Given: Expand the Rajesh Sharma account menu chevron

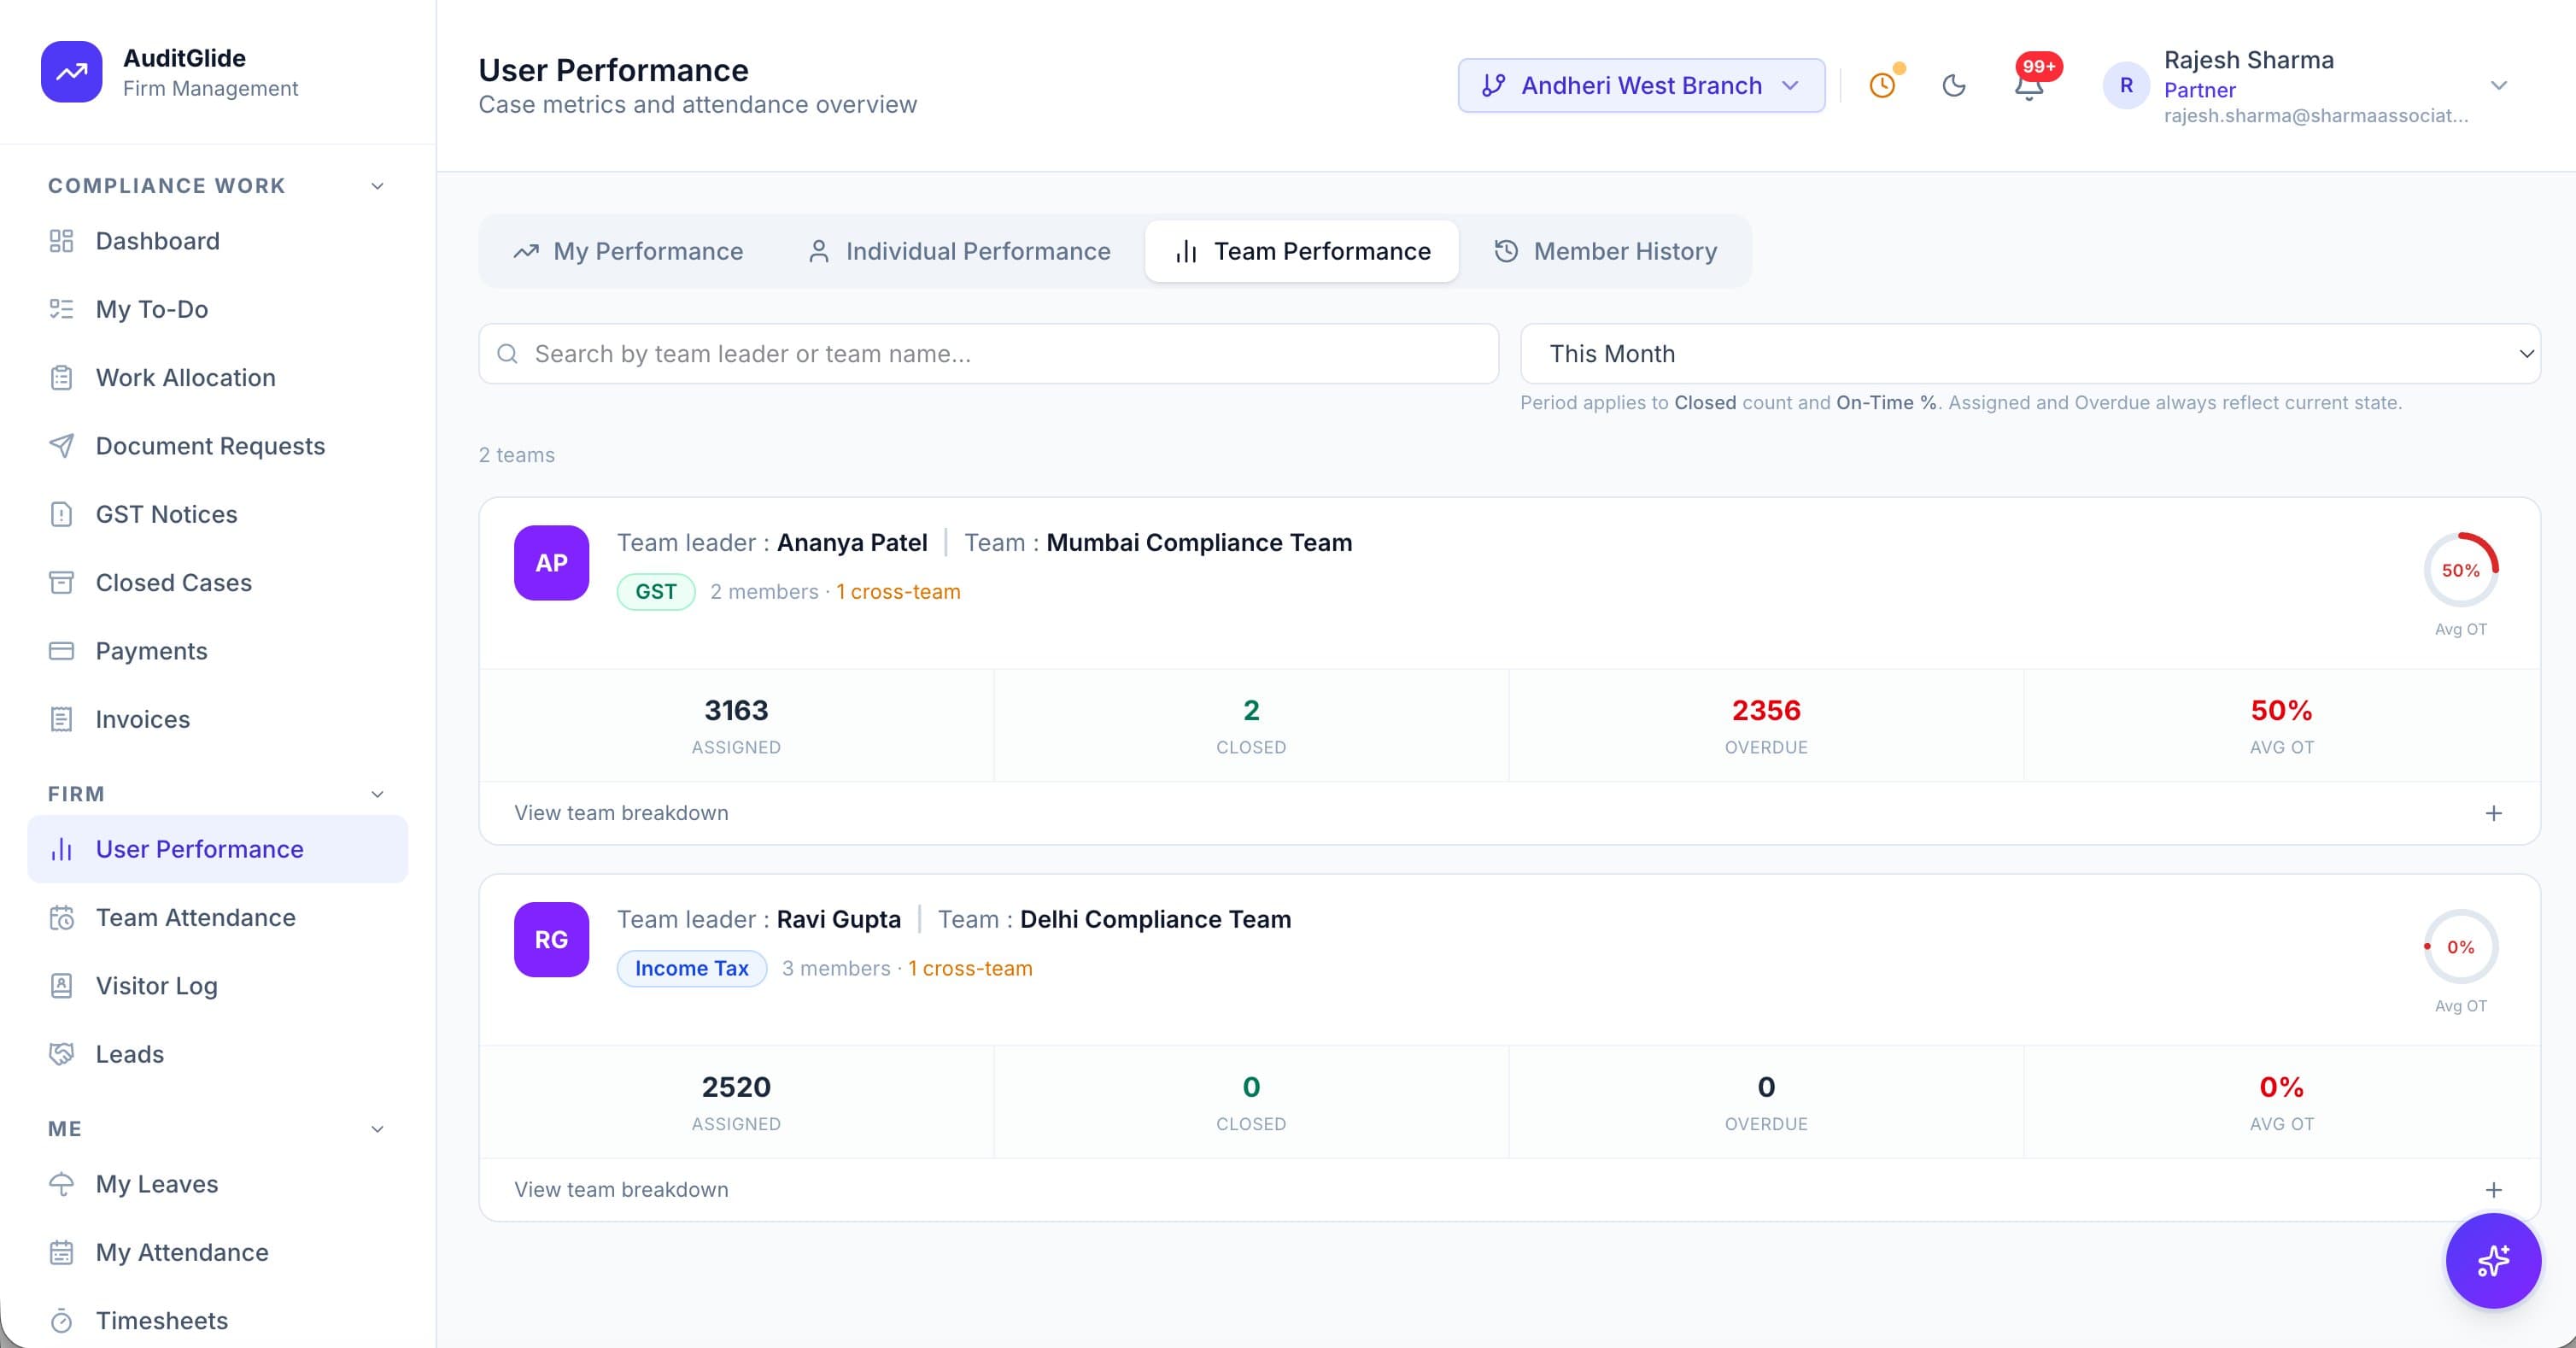Looking at the screenshot, I should point(2499,85).
